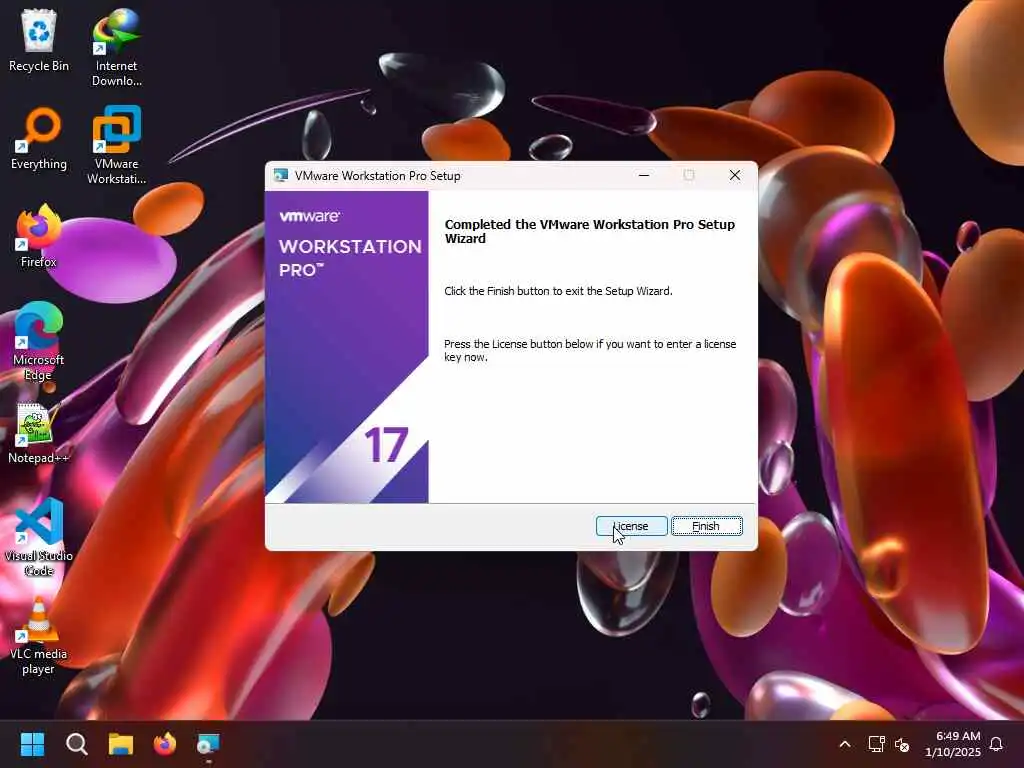This screenshot has width=1024, height=768.
Task: Click the muted volume tray icon
Action: point(902,744)
